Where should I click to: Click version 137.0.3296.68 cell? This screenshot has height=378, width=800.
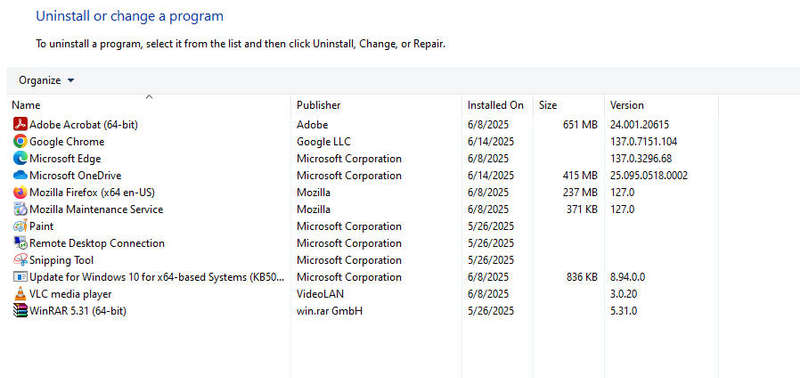[x=641, y=159]
